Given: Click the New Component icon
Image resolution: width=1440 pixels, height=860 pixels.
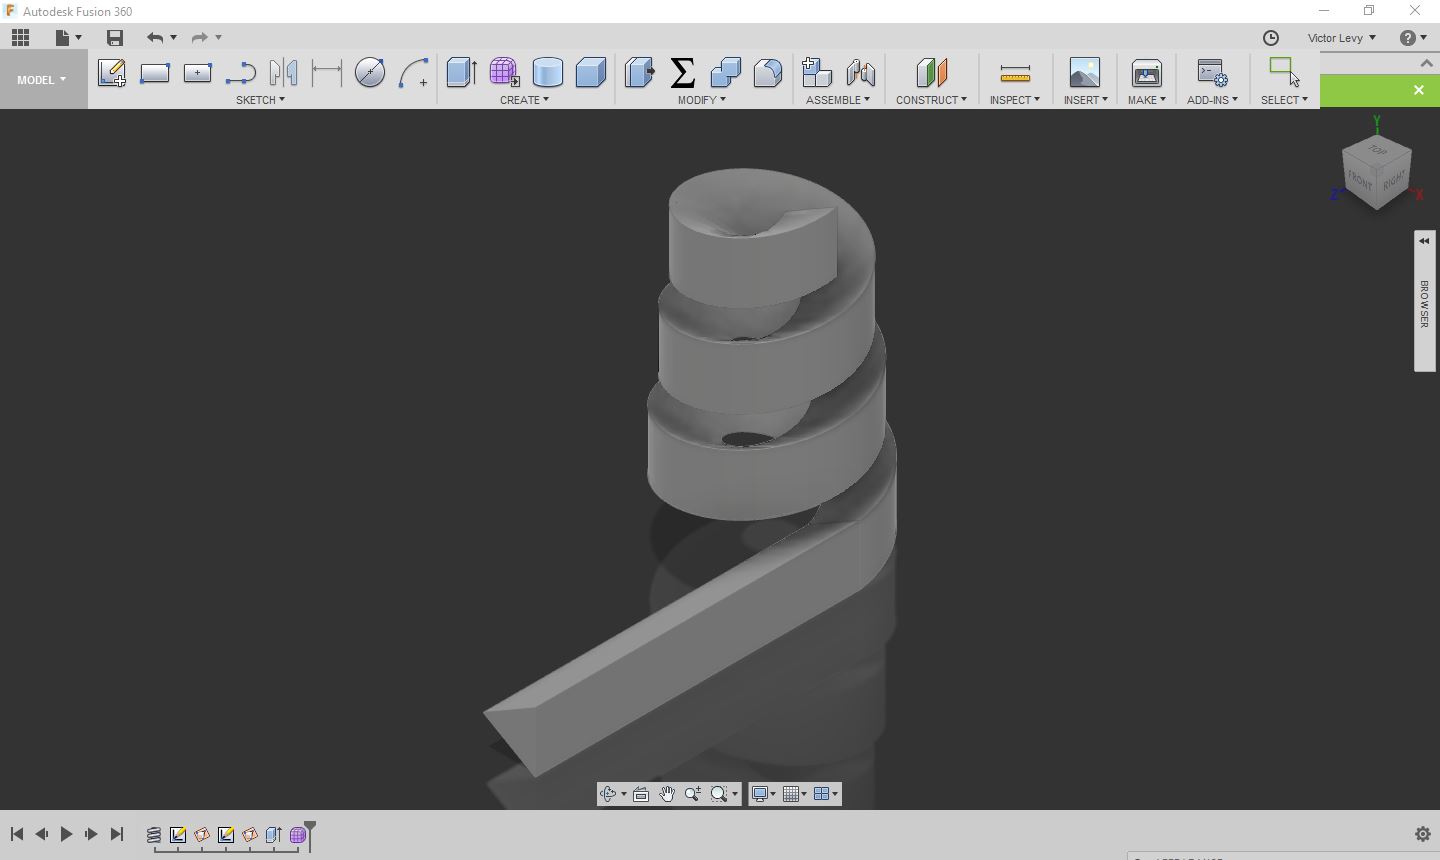Looking at the screenshot, I should (817, 72).
